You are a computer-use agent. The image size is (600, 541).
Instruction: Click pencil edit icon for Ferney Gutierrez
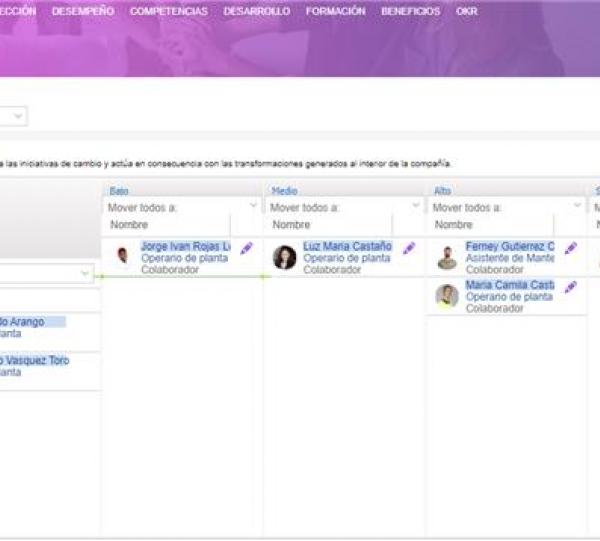tap(571, 248)
